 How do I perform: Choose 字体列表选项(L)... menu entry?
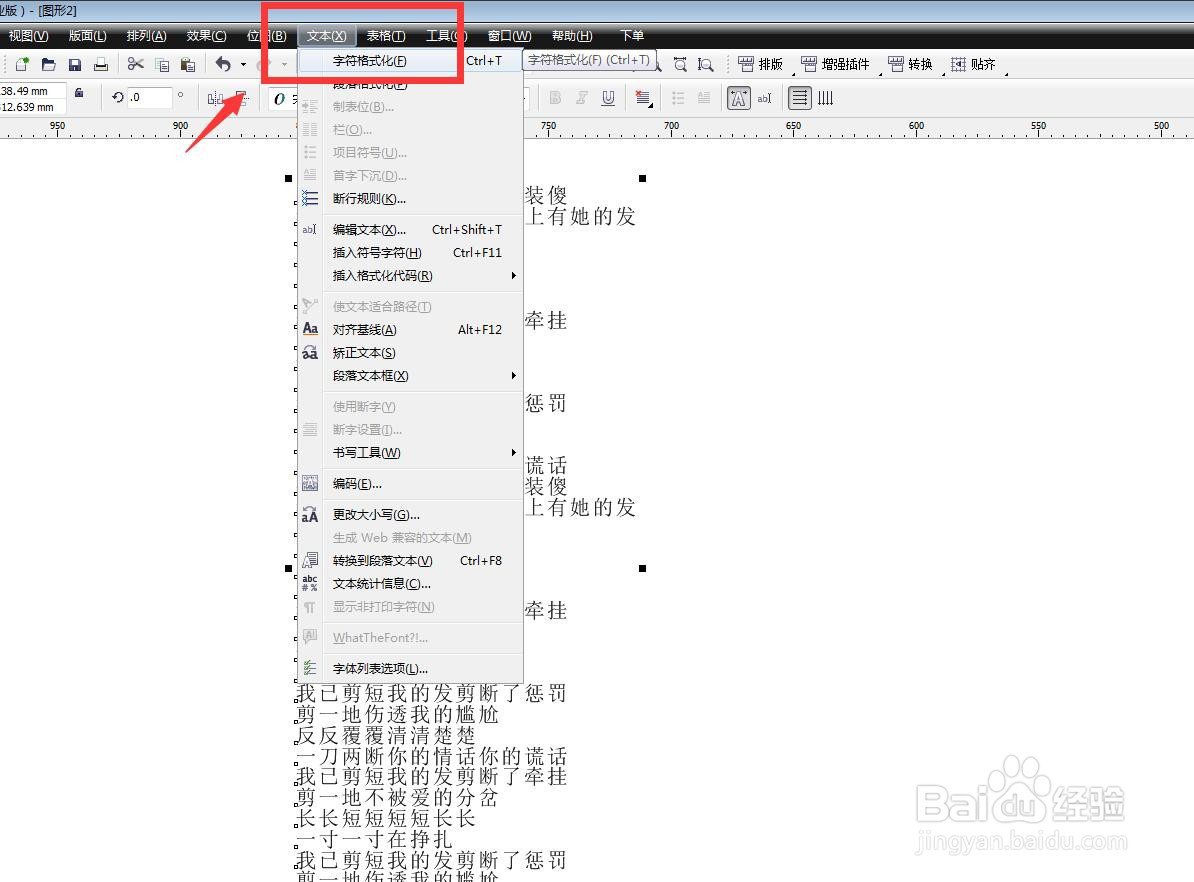[x=410, y=669]
